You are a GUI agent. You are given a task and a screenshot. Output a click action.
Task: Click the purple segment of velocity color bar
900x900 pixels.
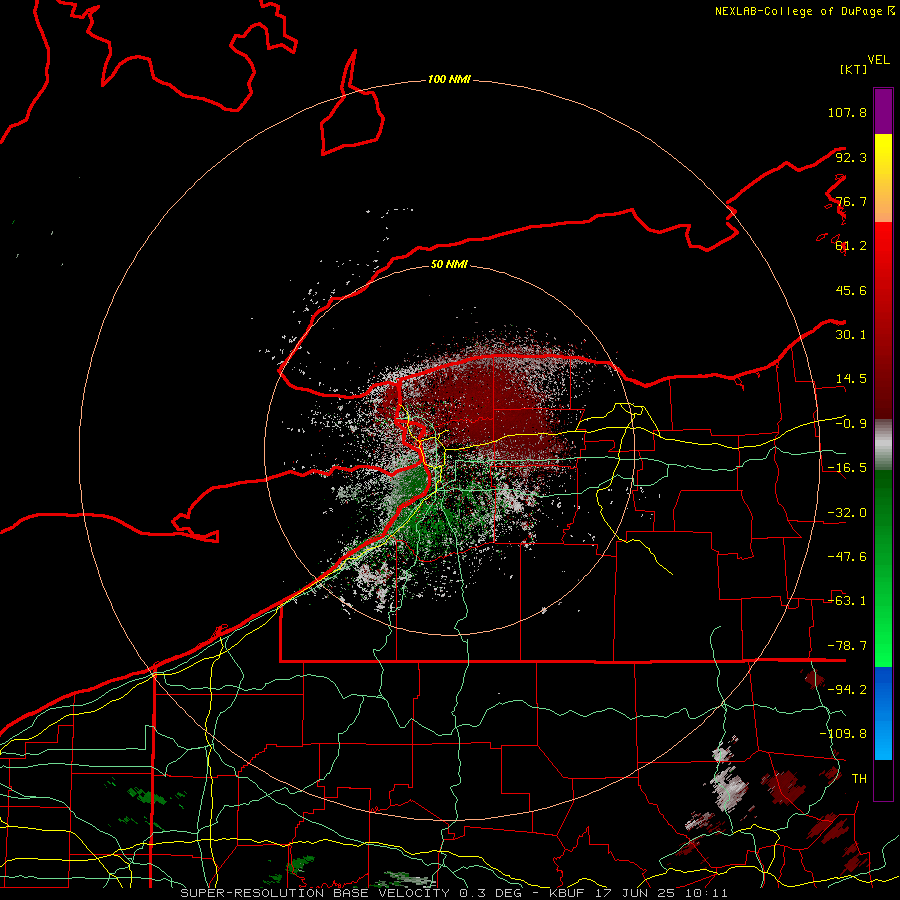[883, 111]
